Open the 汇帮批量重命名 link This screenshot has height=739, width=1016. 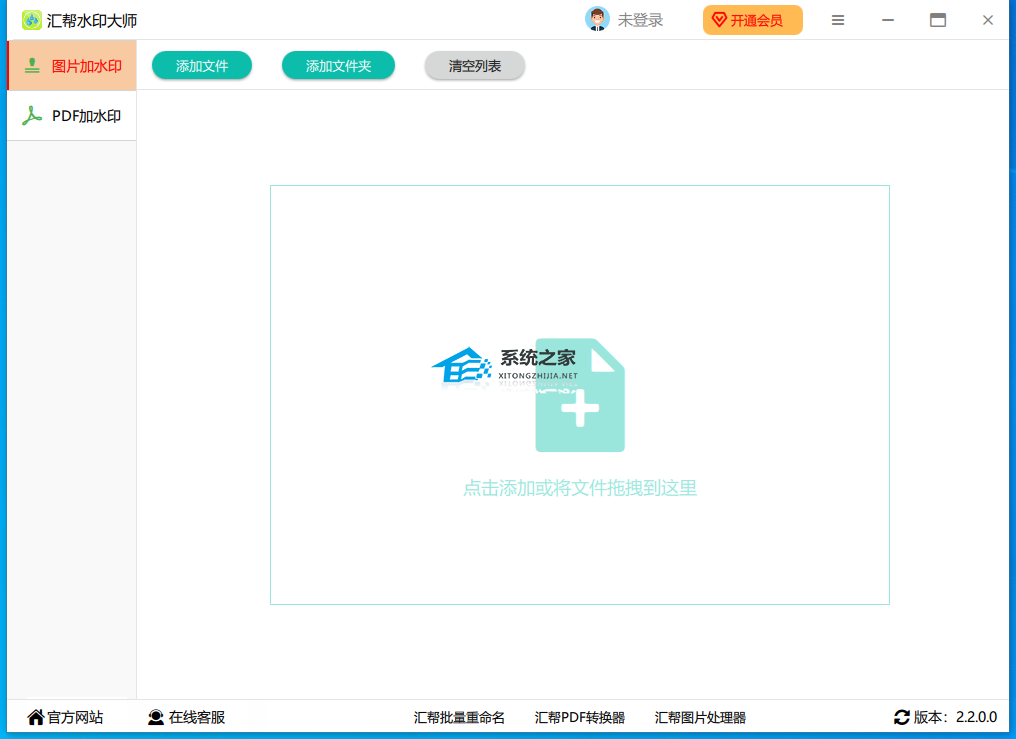[459, 717]
